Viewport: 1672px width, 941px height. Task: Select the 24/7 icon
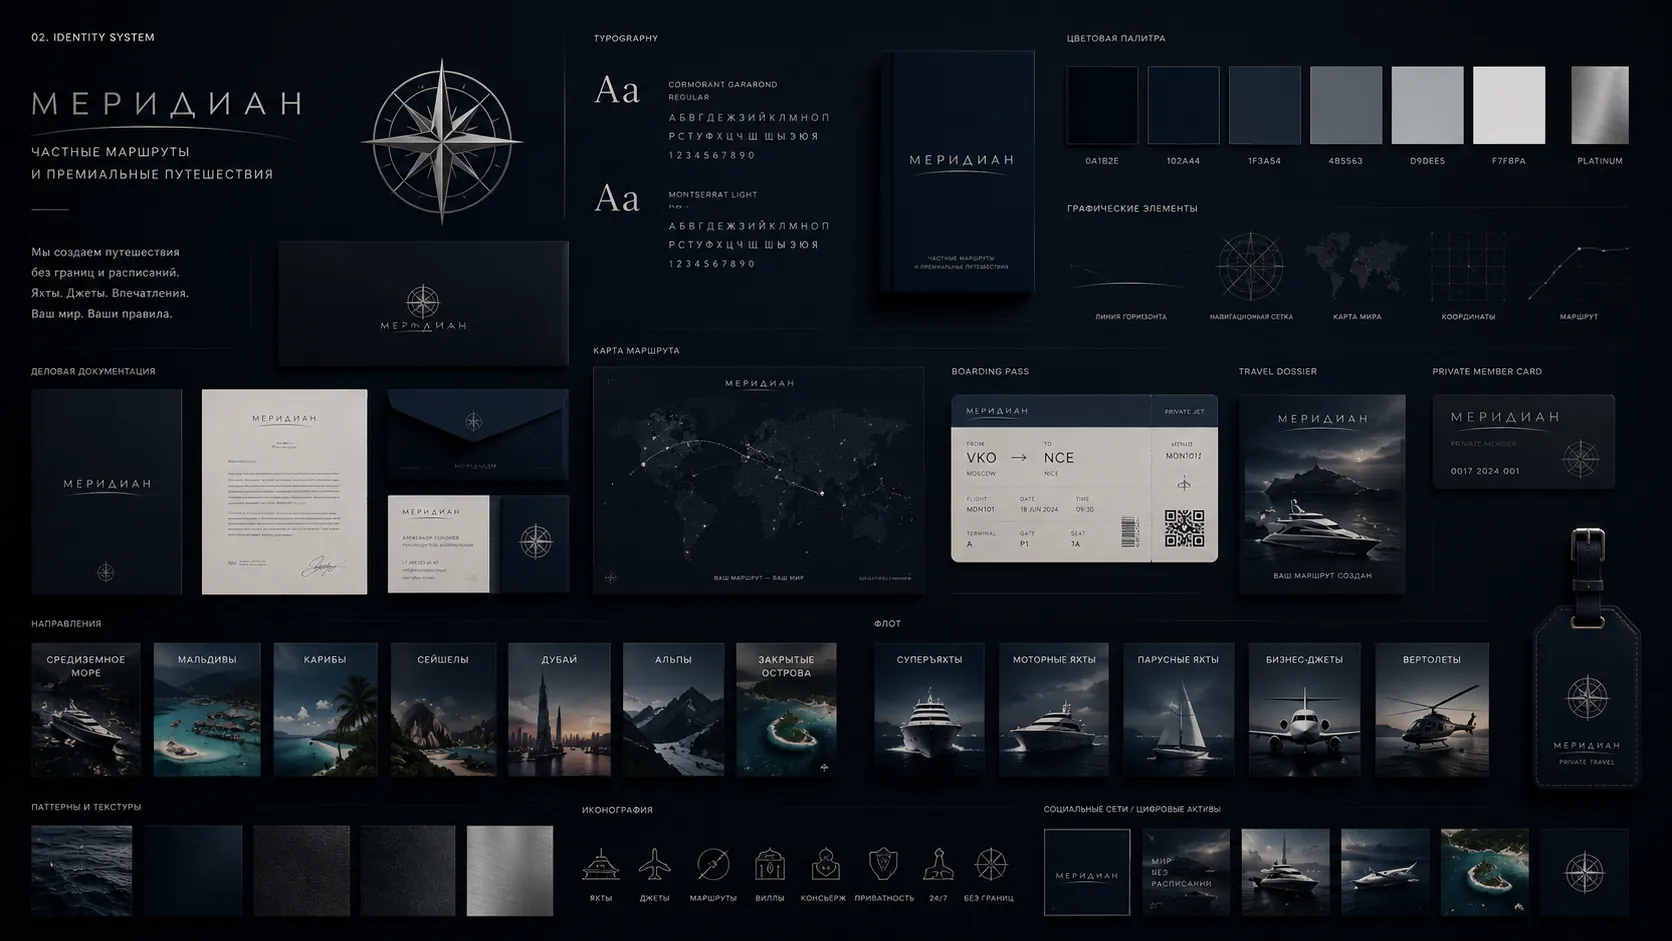938,865
